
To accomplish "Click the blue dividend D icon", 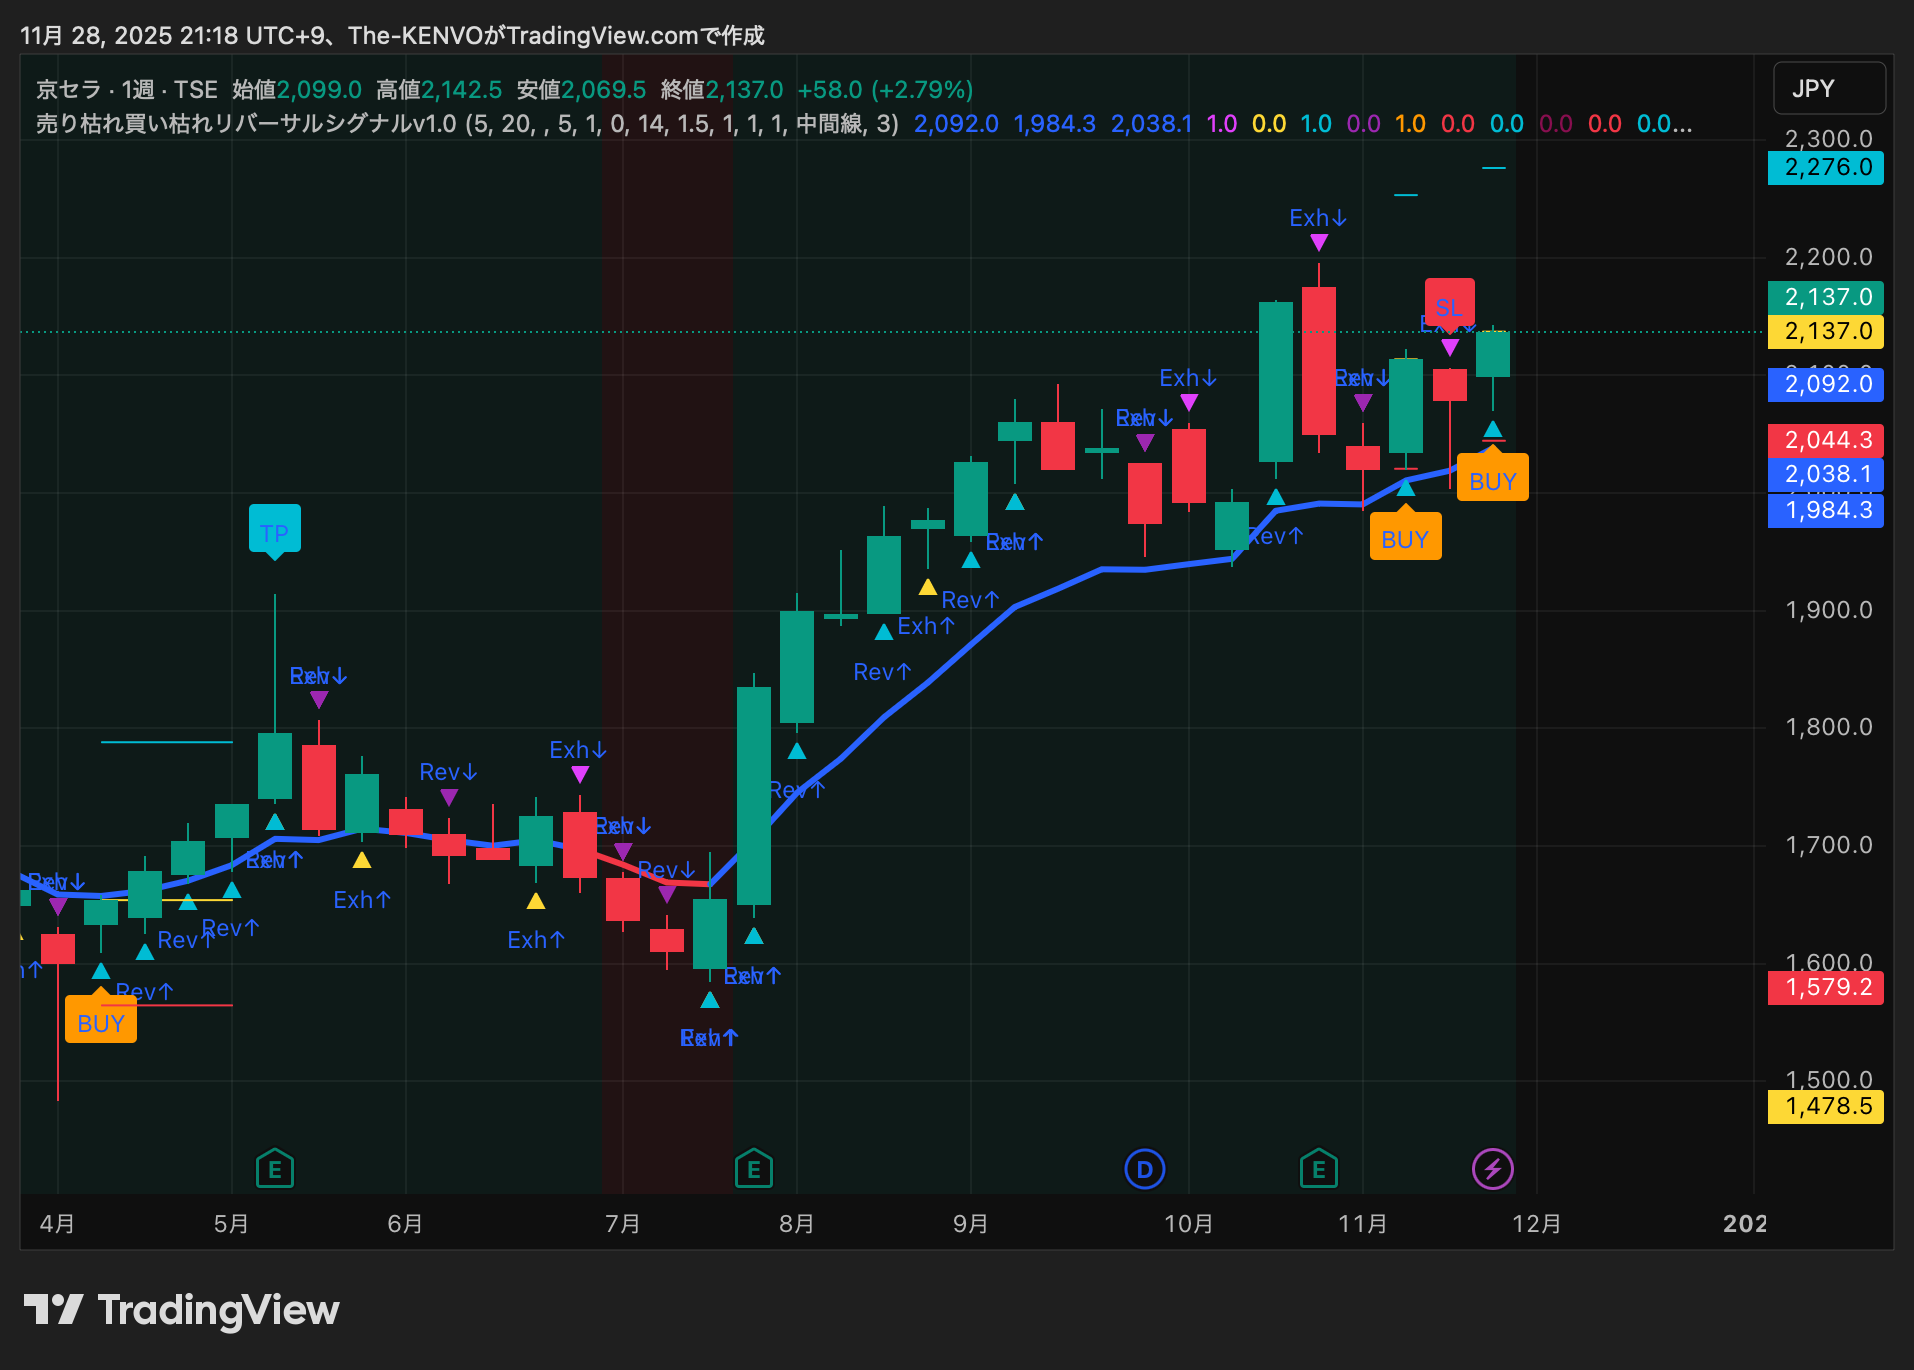I will pos(1144,1168).
